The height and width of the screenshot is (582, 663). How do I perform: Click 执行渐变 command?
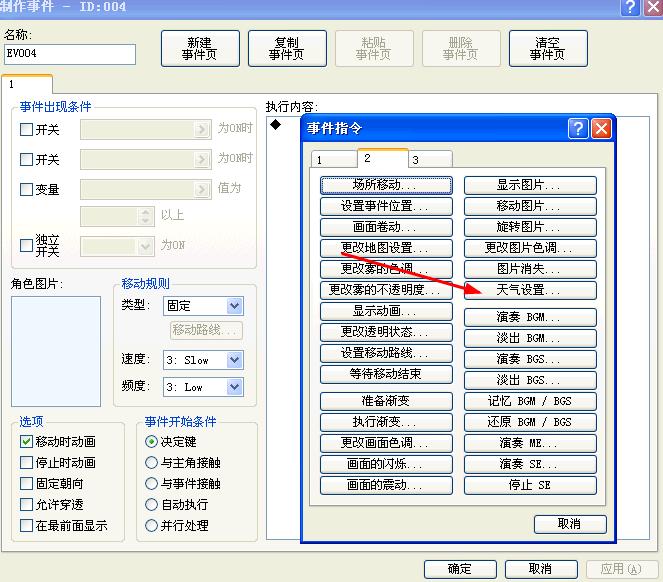tap(386, 422)
